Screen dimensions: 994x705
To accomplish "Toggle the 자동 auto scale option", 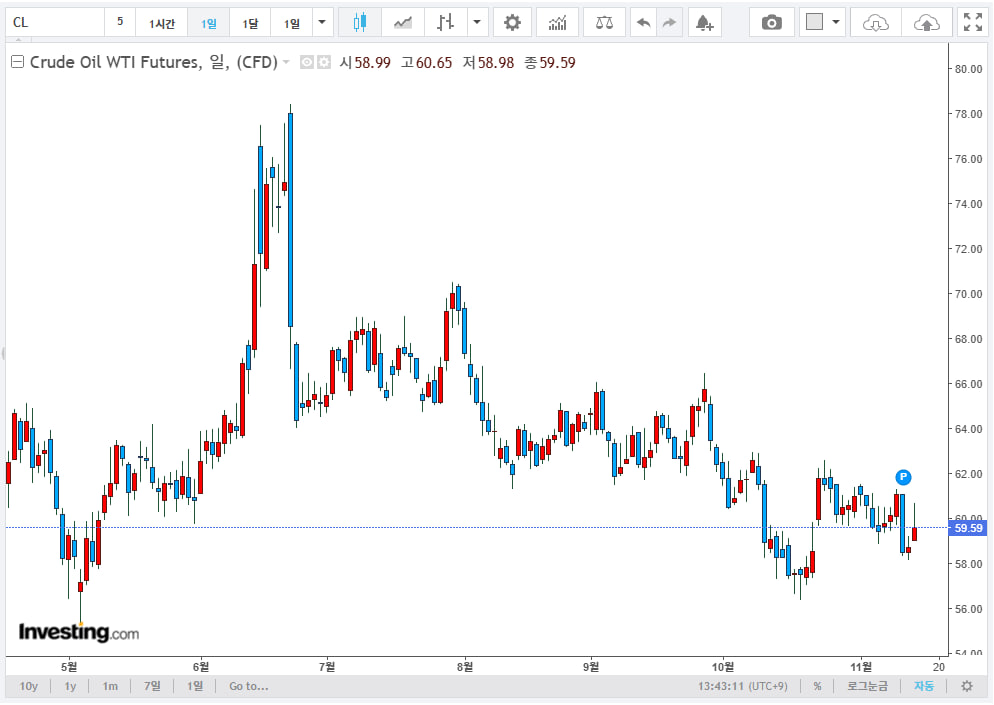I will click(923, 686).
